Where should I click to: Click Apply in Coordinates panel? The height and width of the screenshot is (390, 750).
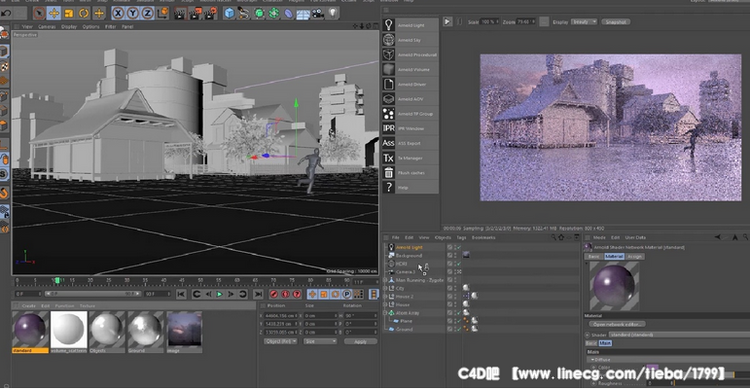coord(360,342)
